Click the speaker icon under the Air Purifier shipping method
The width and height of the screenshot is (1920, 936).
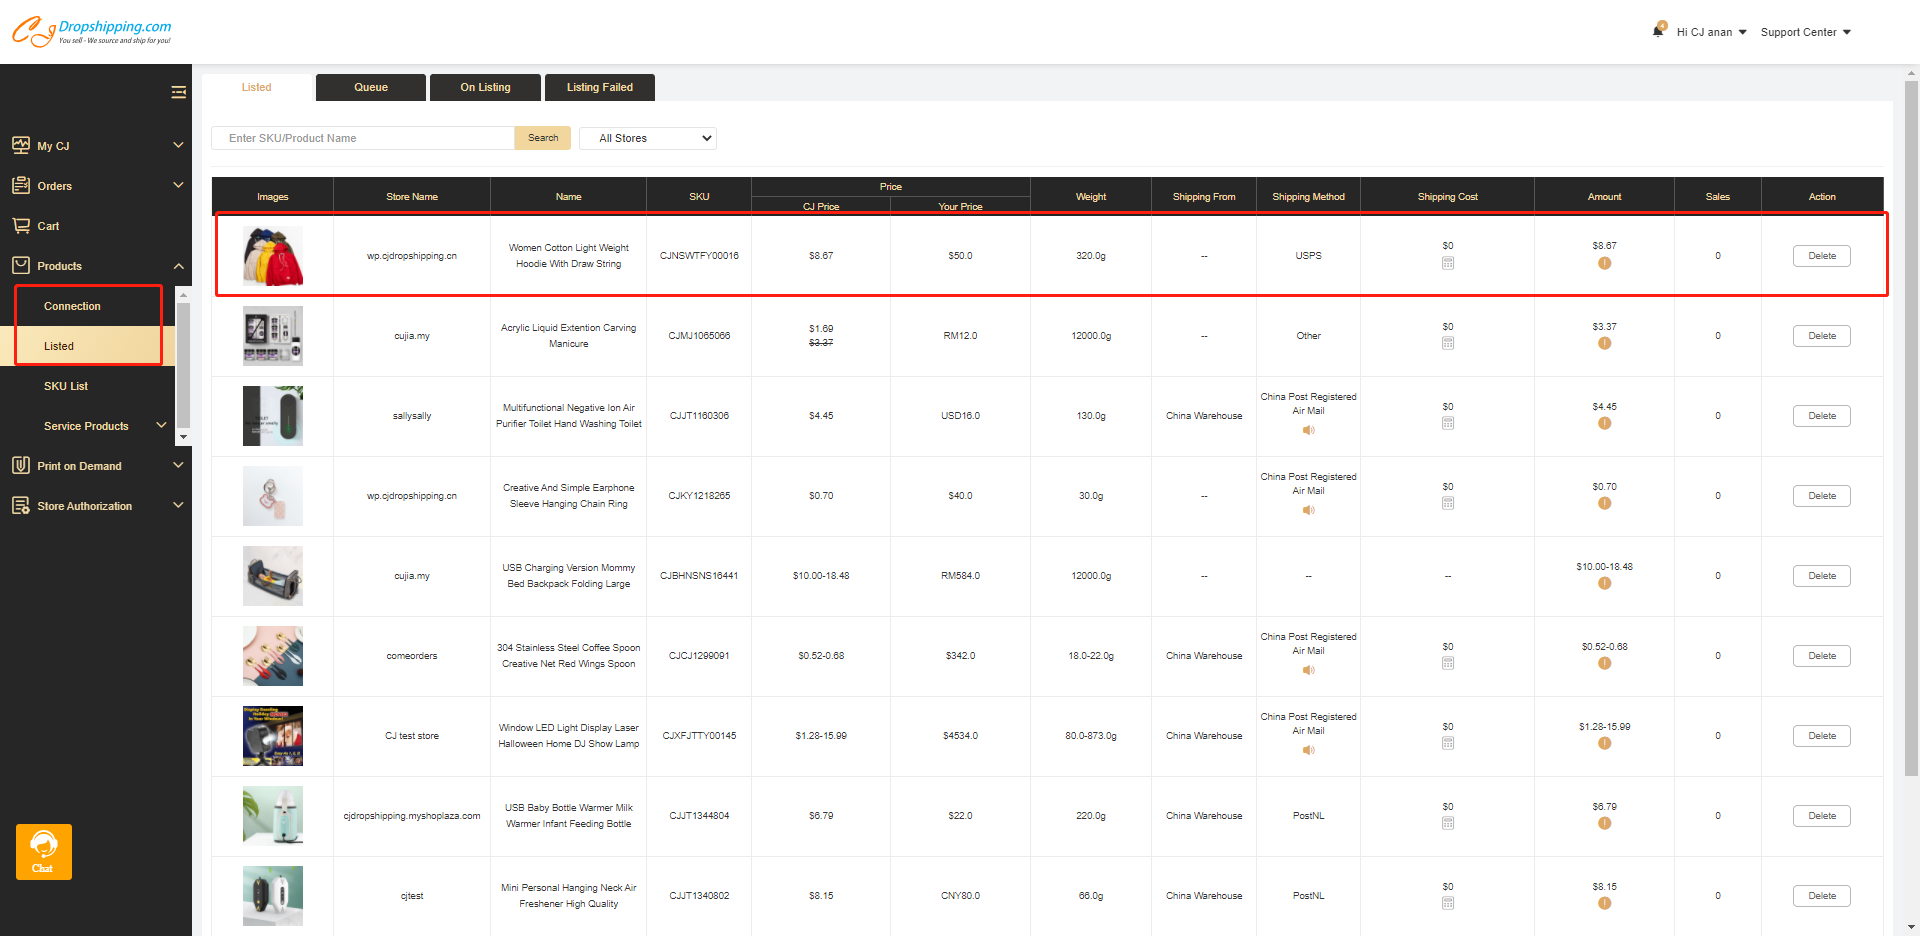(1308, 431)
